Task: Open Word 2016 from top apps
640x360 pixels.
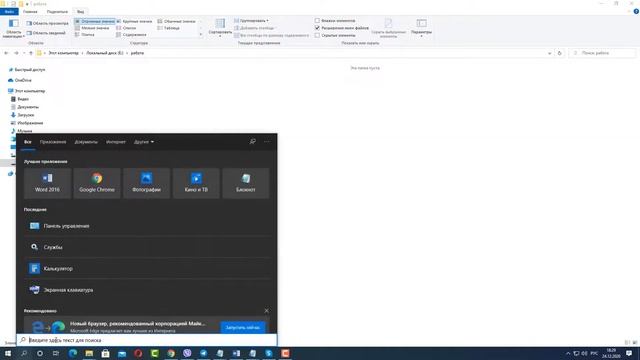Action: (47, 183)
